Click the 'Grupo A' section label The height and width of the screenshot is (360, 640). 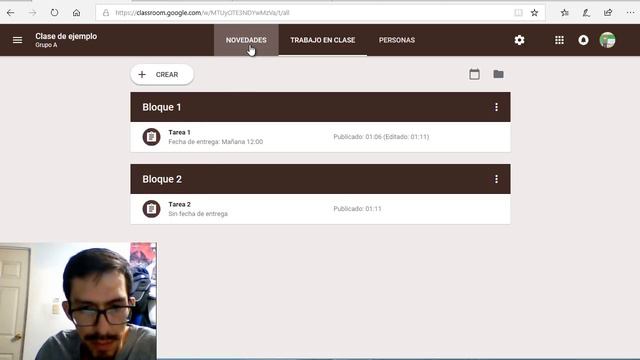pos(46,45)
